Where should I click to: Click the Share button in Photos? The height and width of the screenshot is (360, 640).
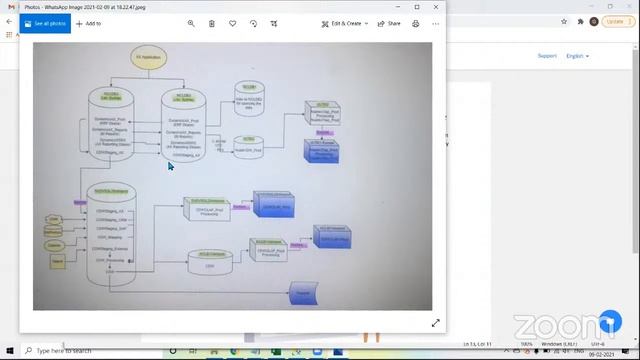[389, 24]
